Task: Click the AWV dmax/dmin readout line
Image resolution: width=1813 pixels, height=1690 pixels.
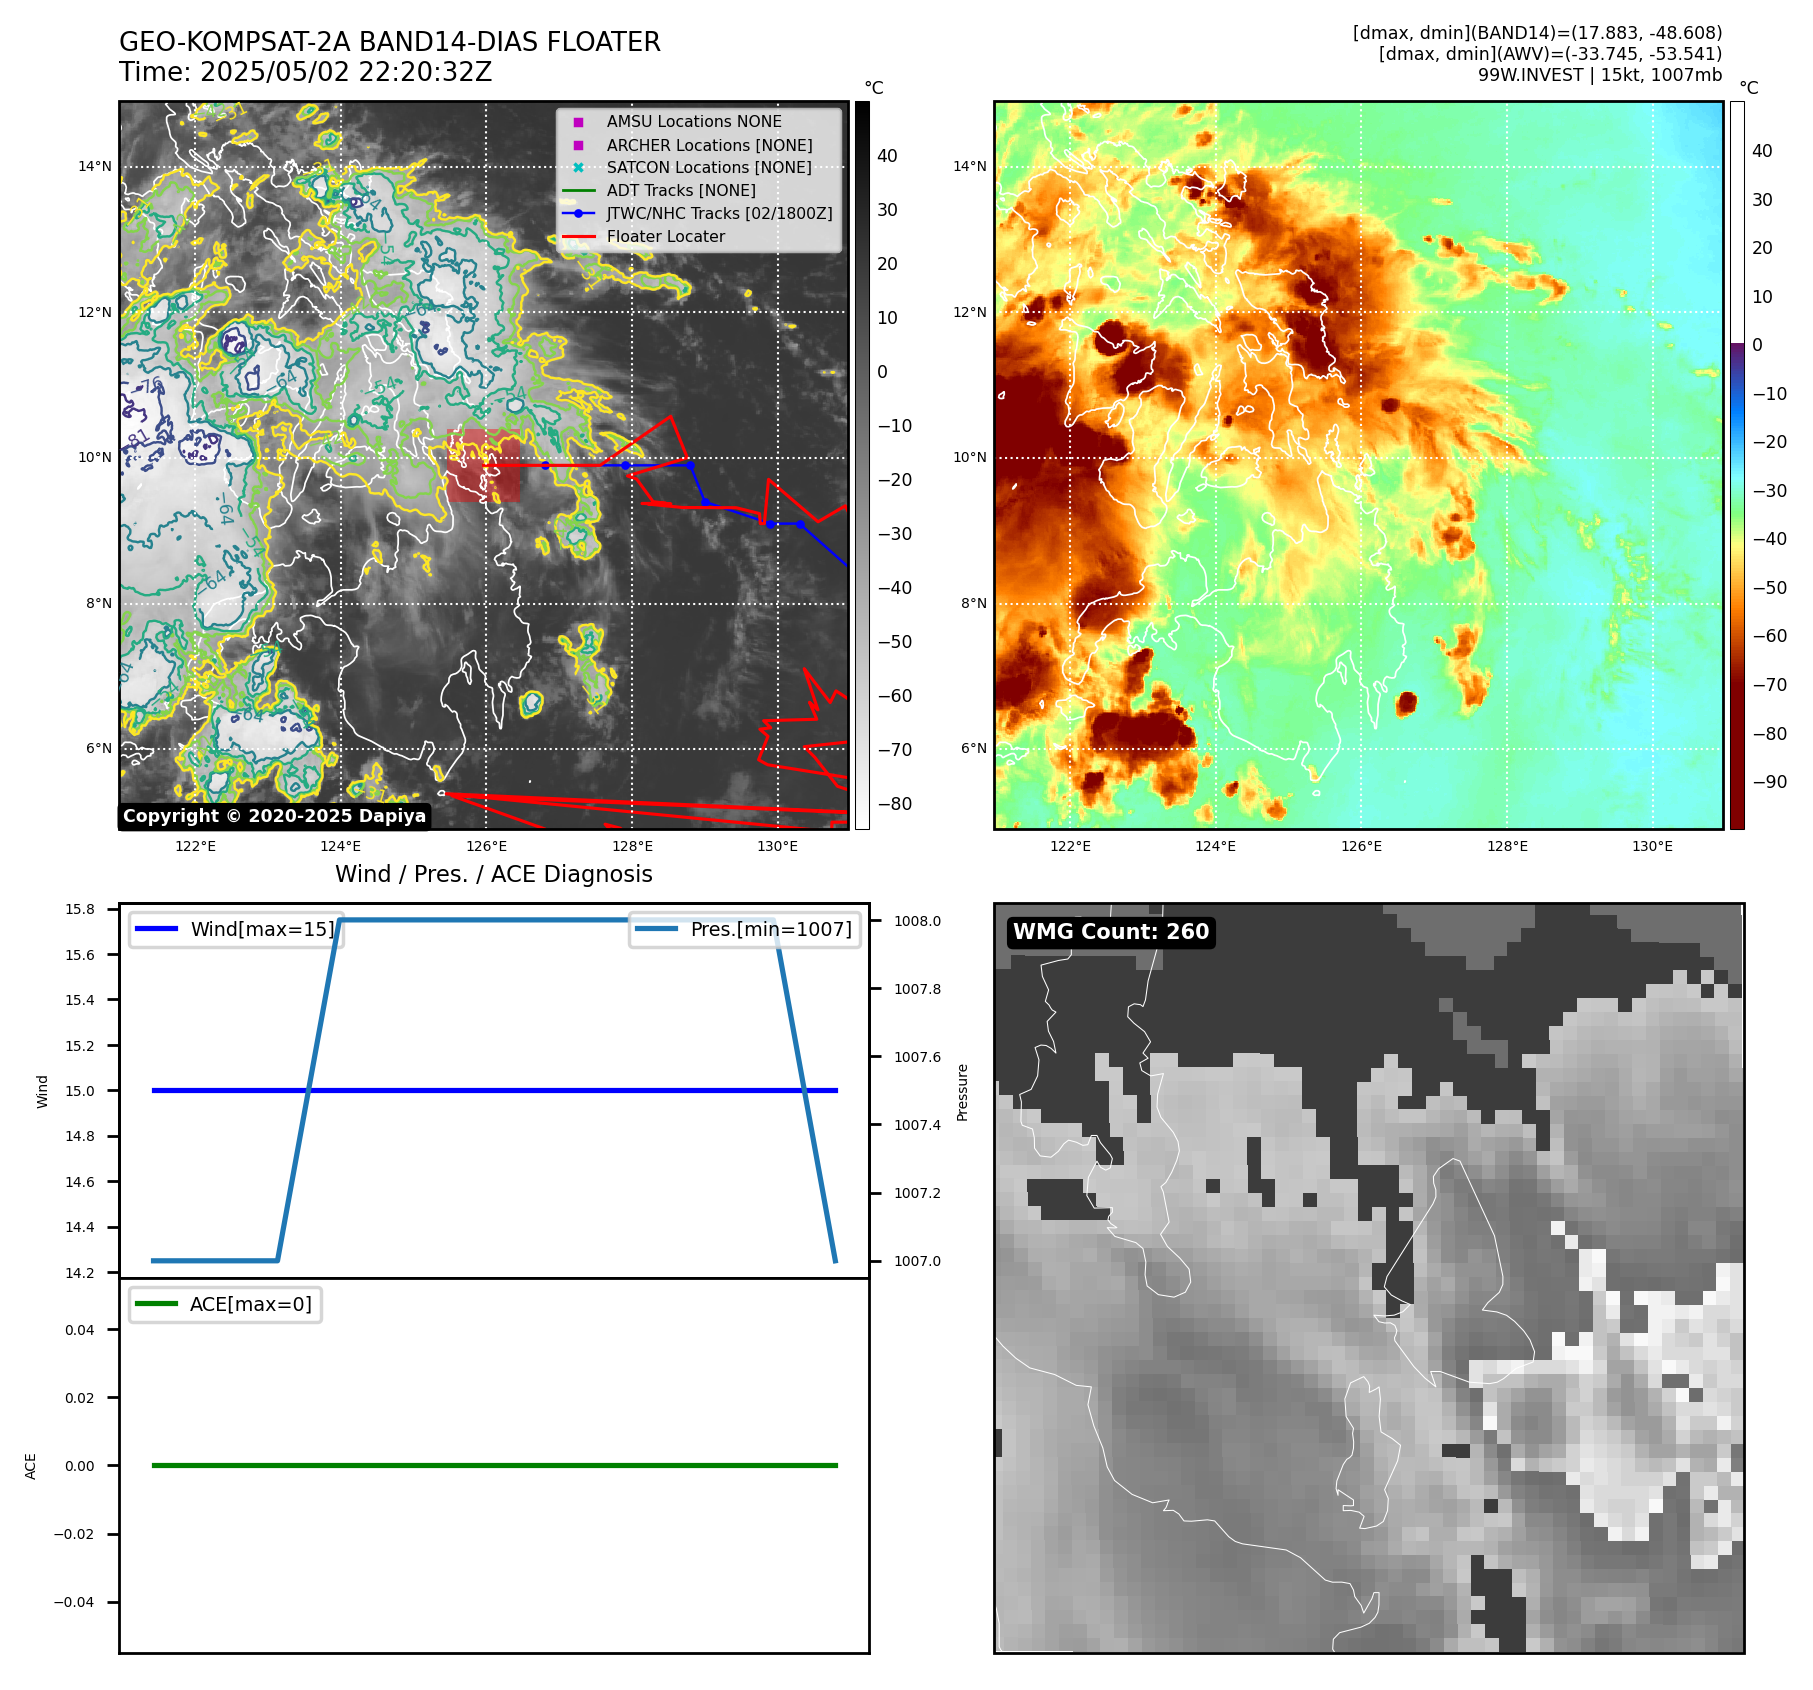Action: [x=1550, y=54]
